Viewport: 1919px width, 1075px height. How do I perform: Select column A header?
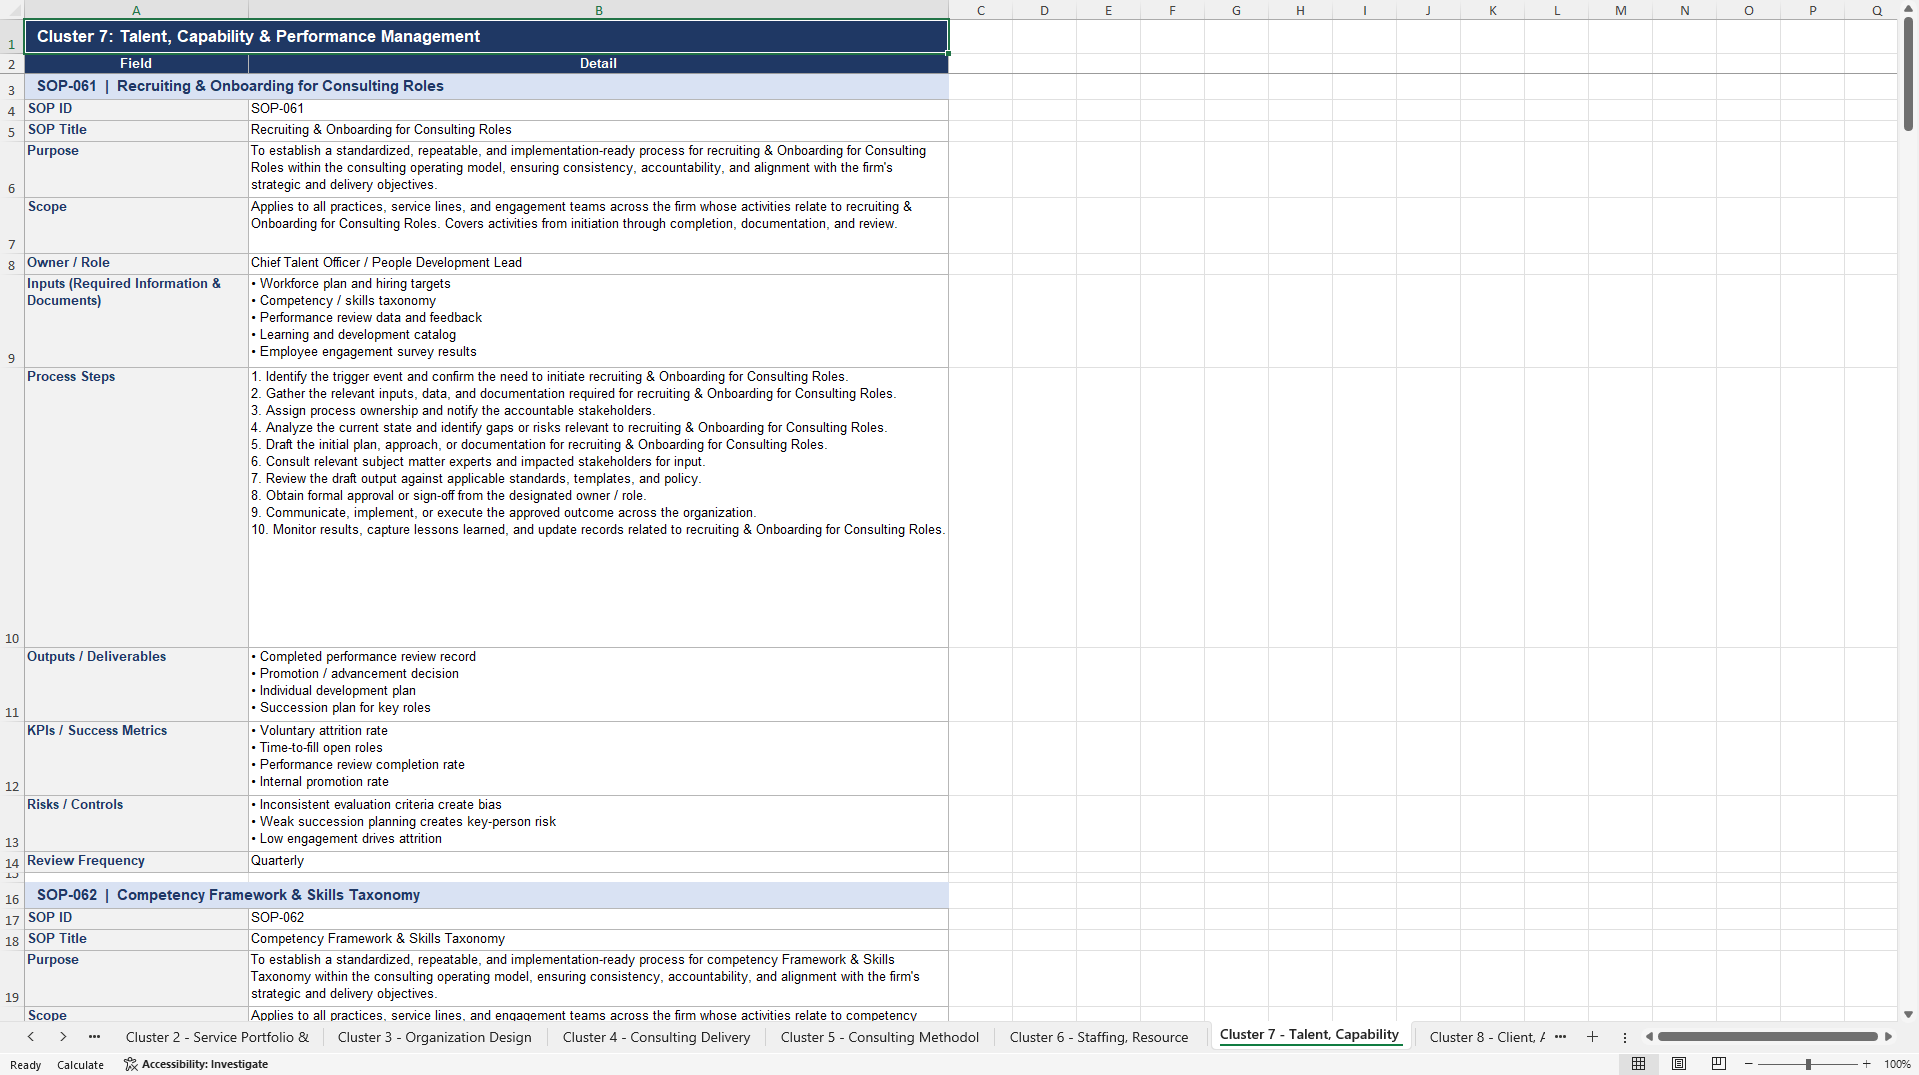[x=136, y=10]
